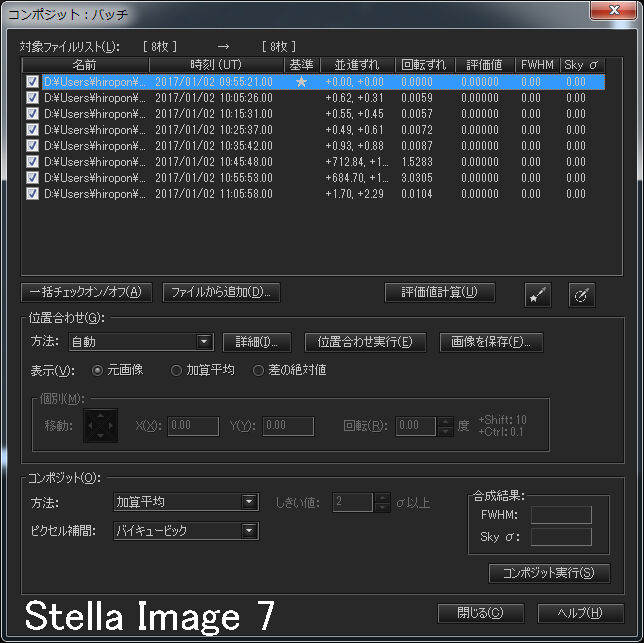This screenshot has height=643, width=644.
Task: Uncheck the file row timed 10:45:48.00
Action: (32, 162)
